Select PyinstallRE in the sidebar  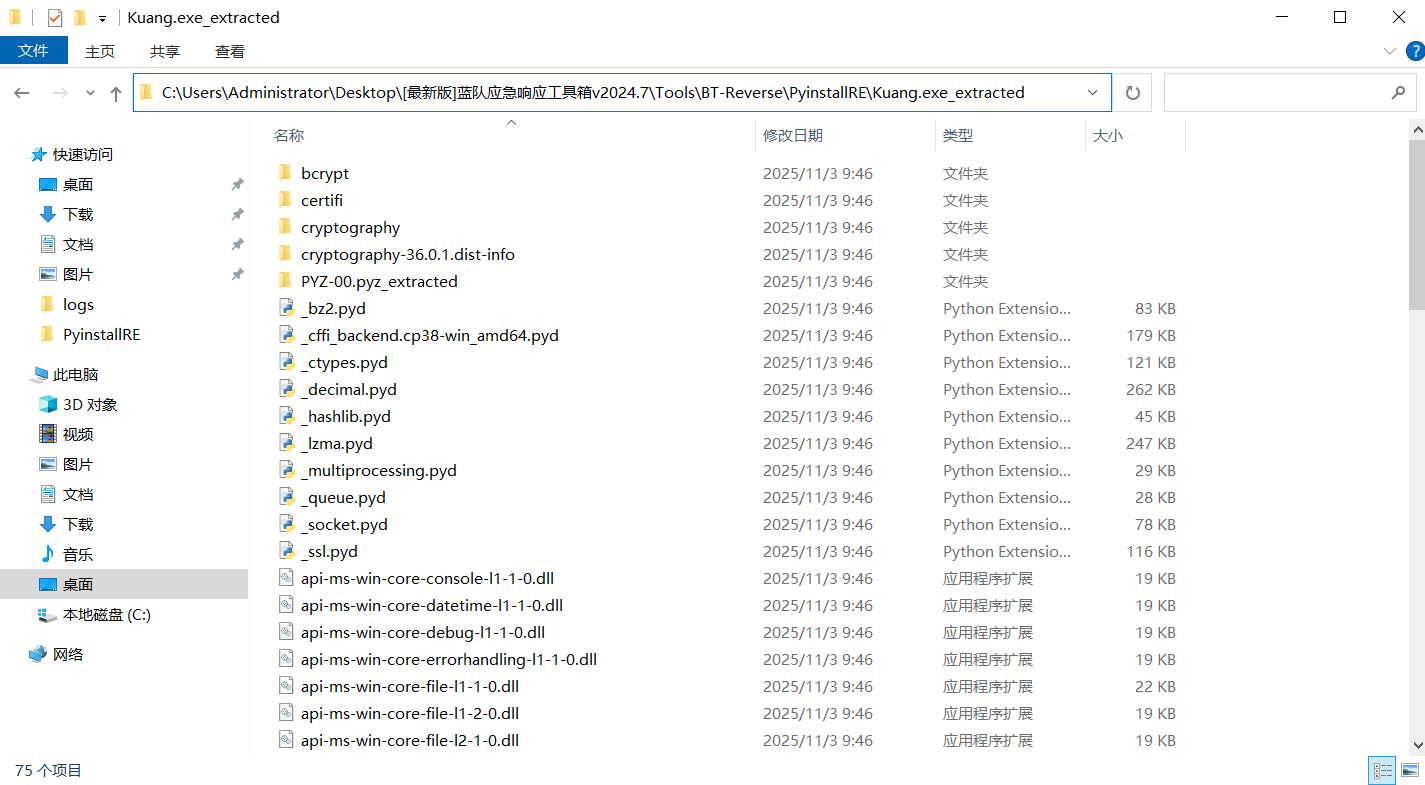pos(101,334)
